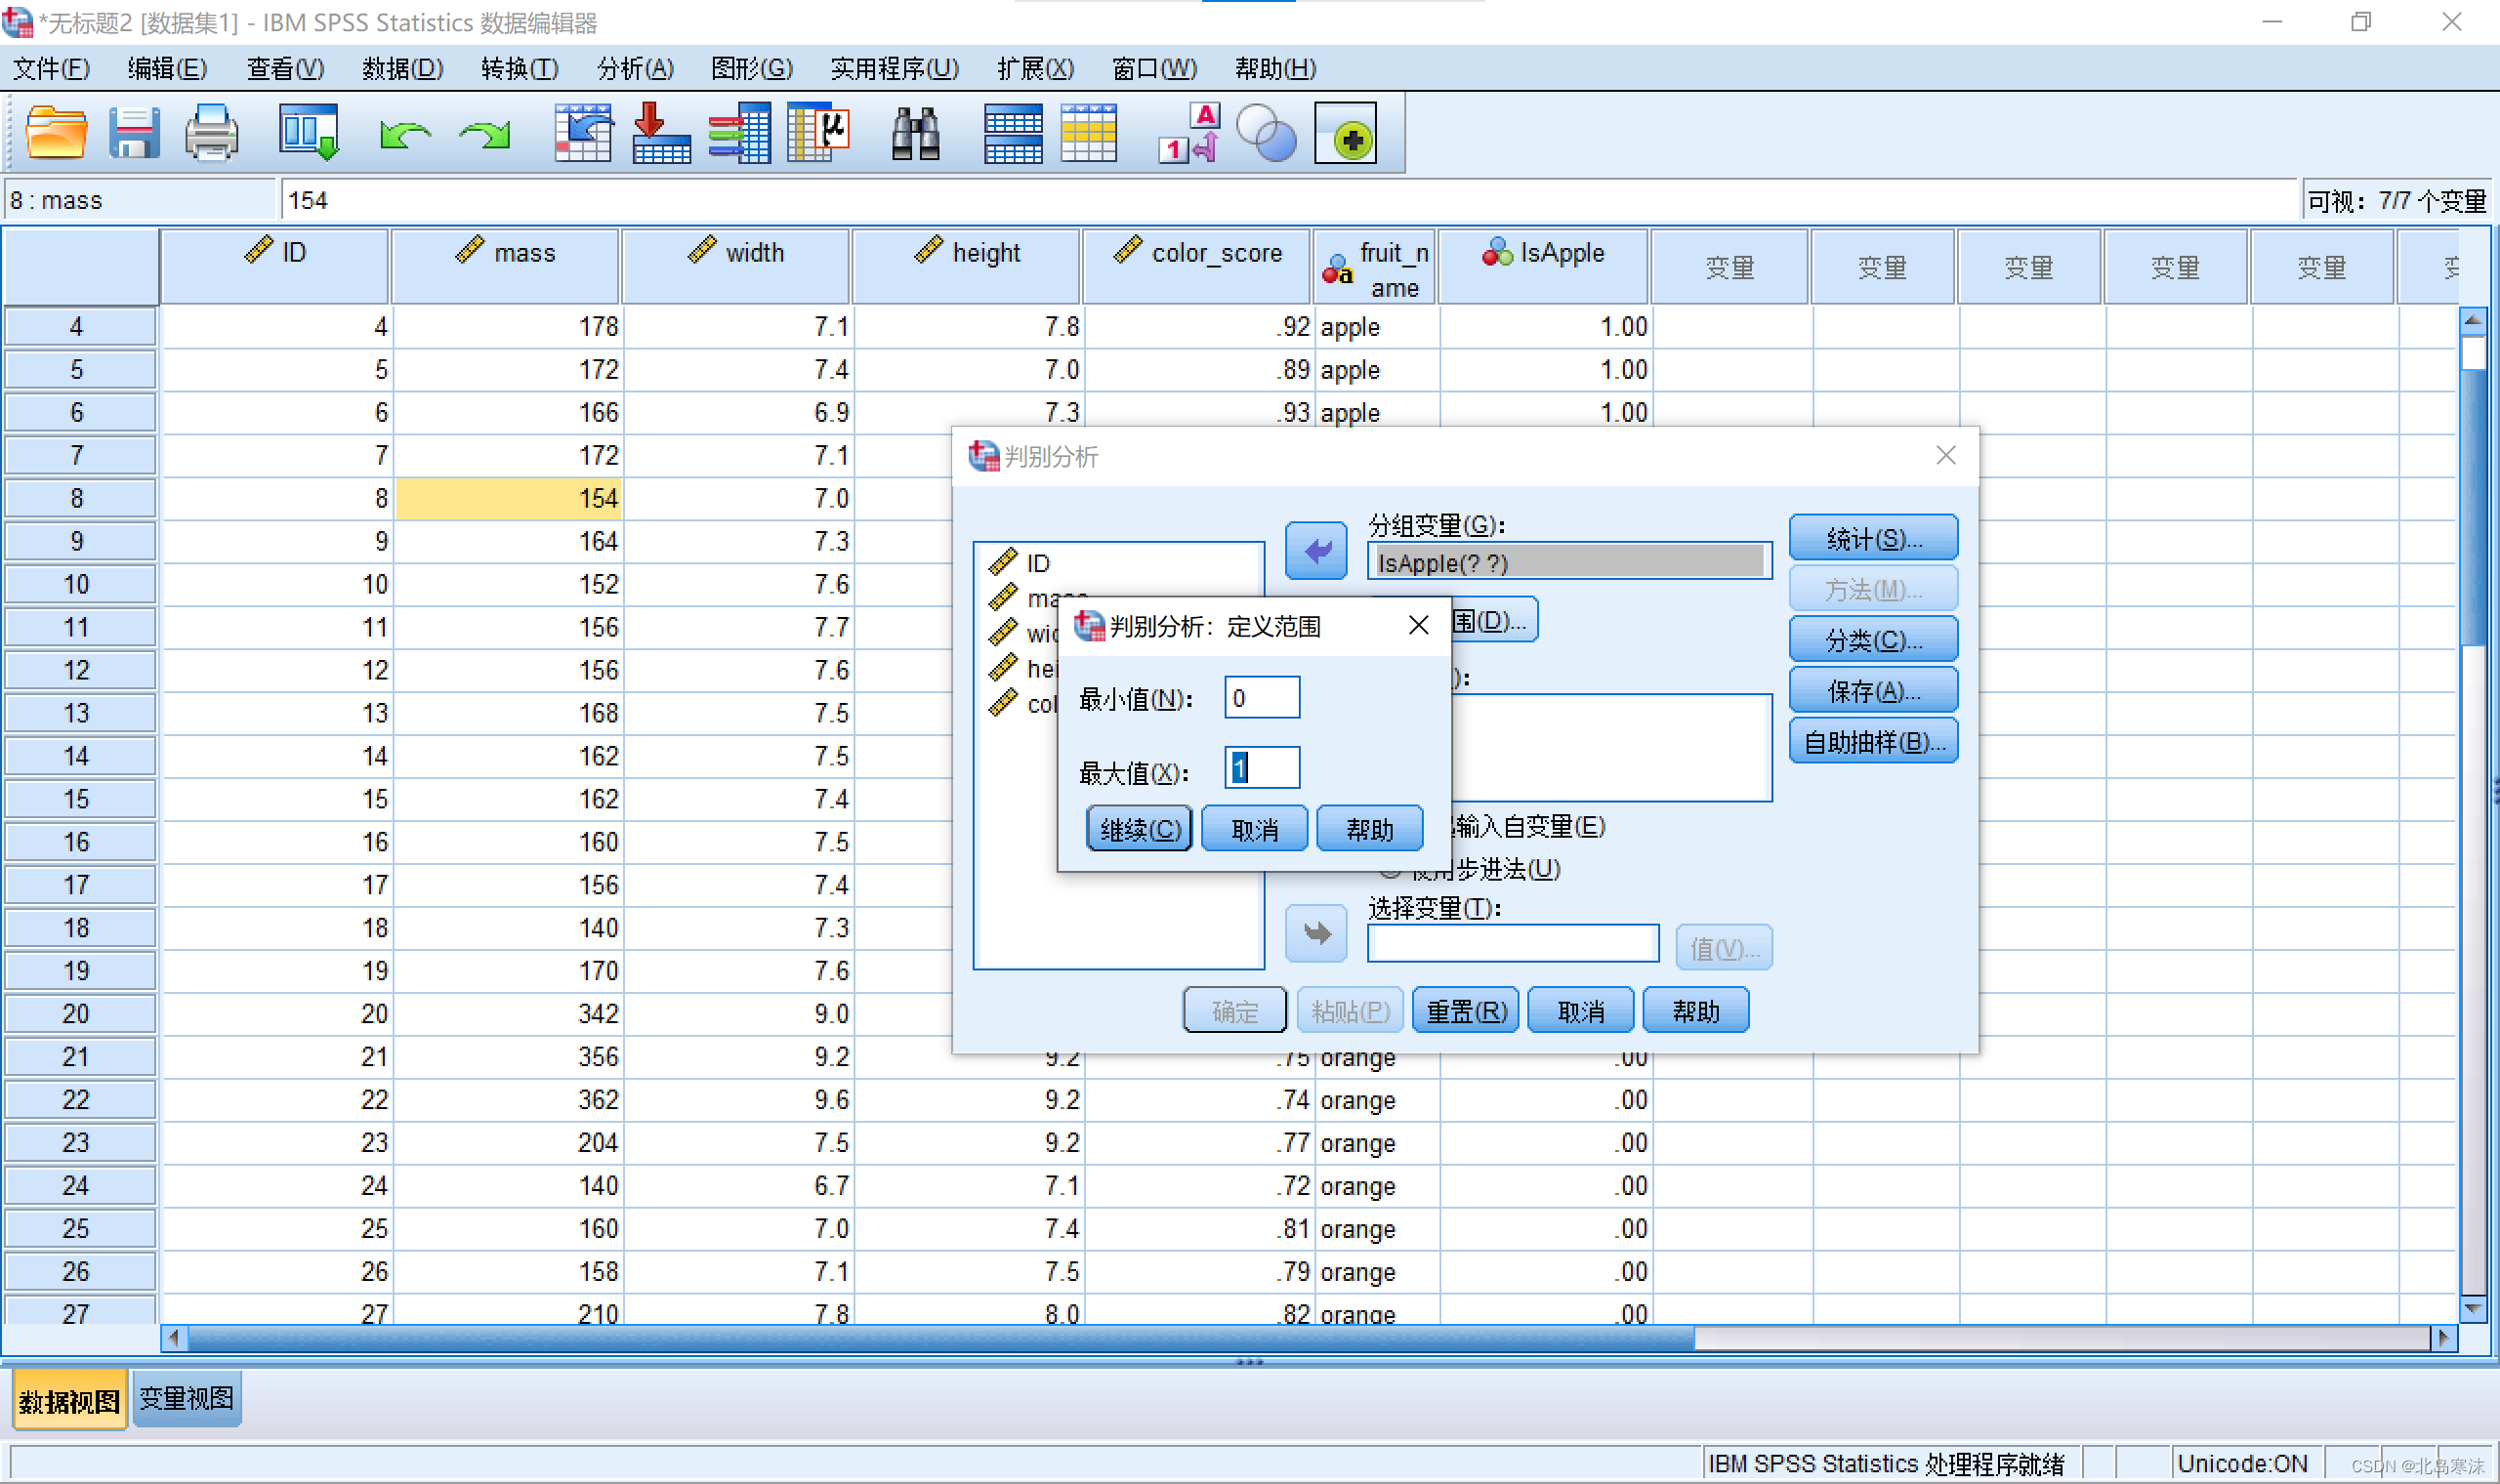Image resolution: width=2500 pixels, height=1484 pixels.
Task: Click the Use variable sets circles icon
Action: (x=1266, y=133)
